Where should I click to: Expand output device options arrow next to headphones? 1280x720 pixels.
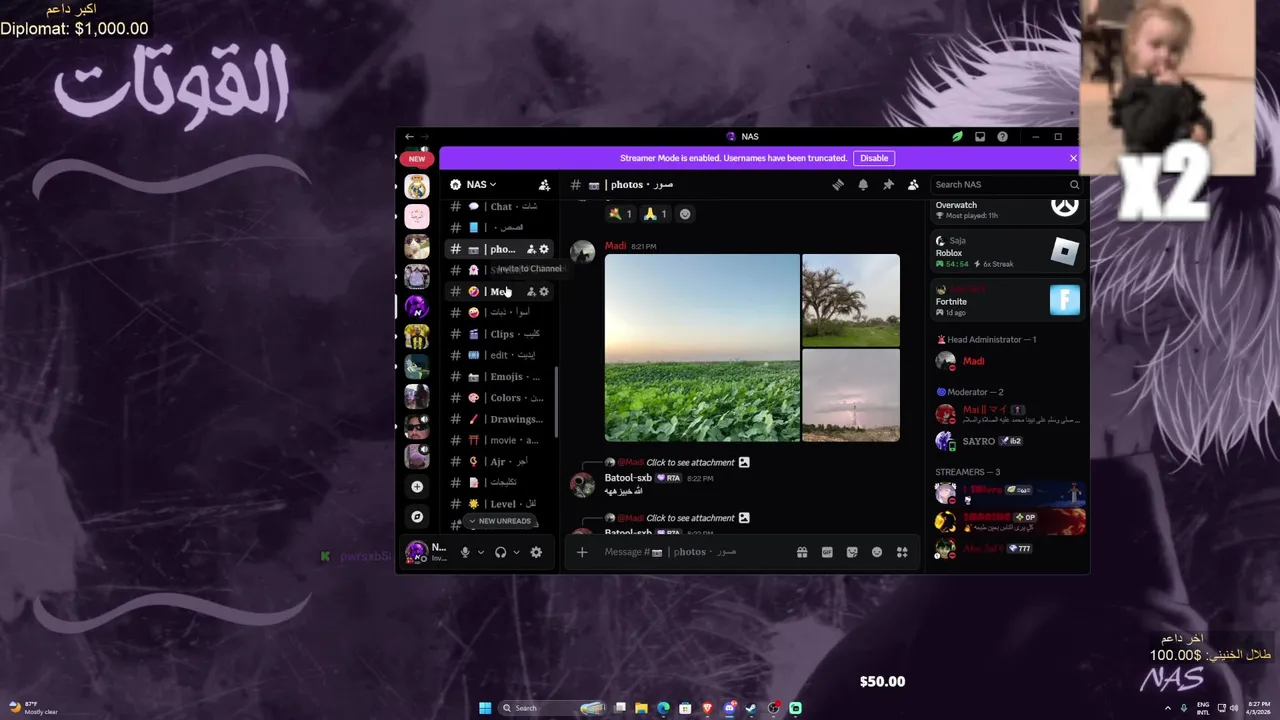[x=516, y=552]
